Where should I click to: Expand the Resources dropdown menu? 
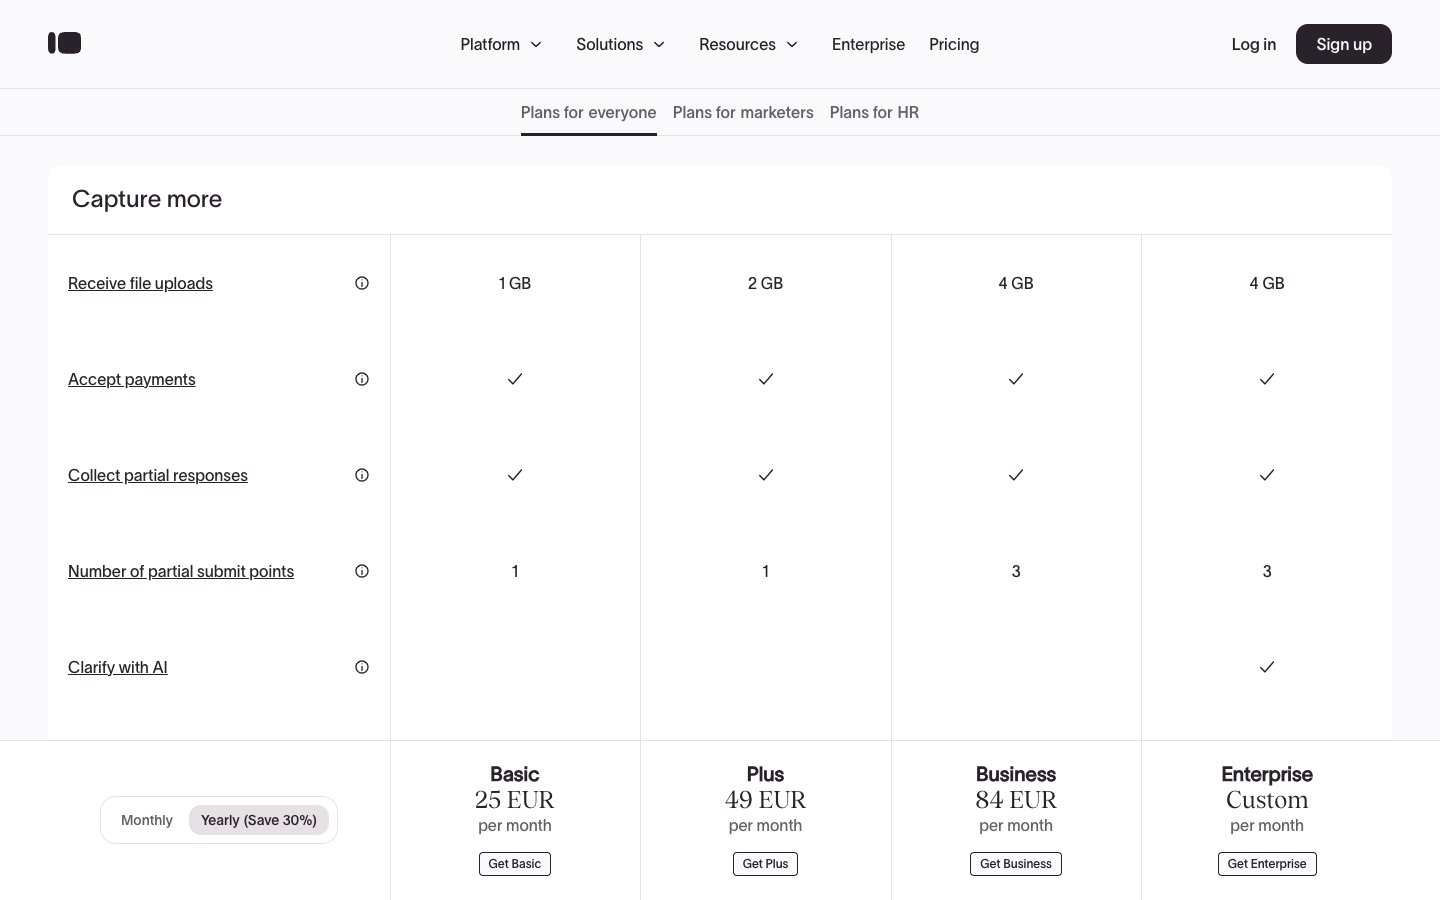pos(748,44)
